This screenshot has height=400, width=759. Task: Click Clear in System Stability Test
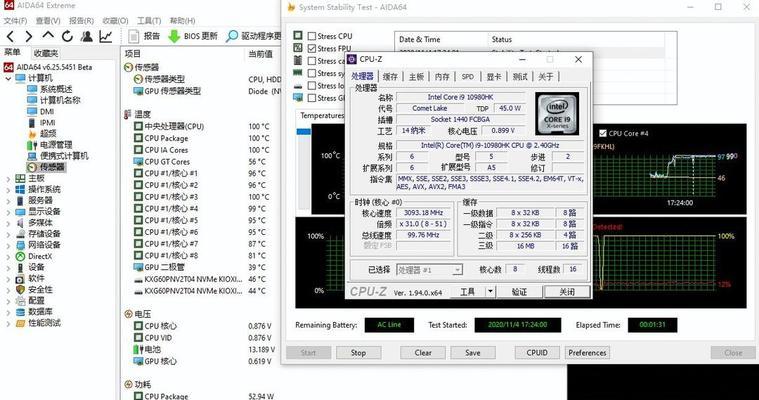[x=423, y=353]
